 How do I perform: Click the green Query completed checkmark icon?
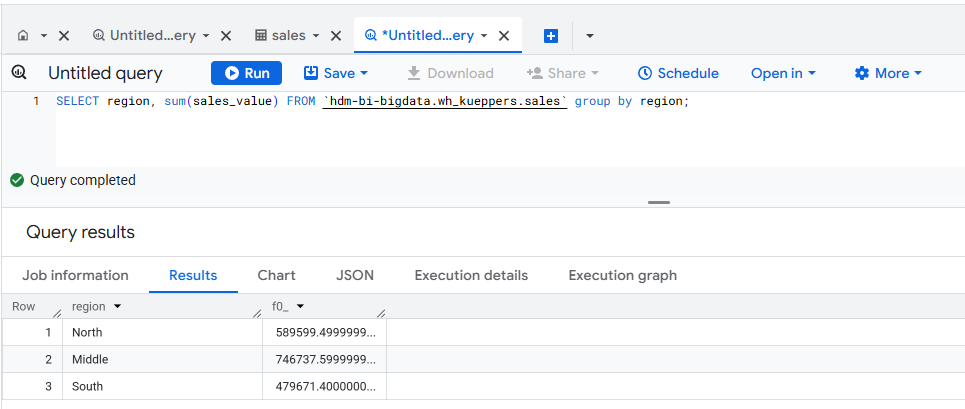pos(17,180)
